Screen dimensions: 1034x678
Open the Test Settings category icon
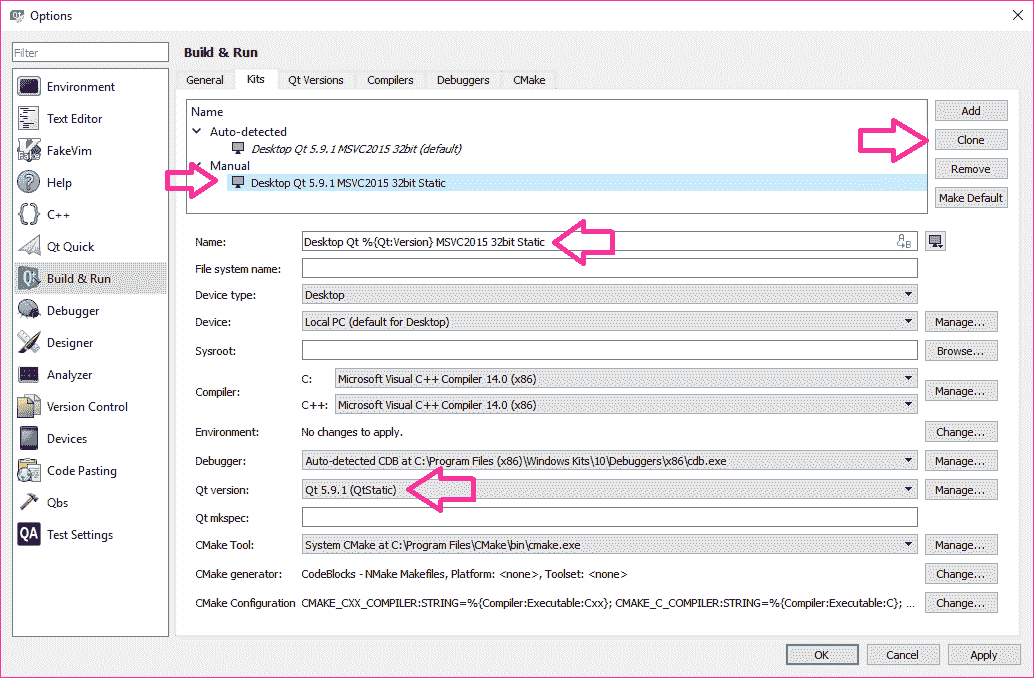coord(29,535)
